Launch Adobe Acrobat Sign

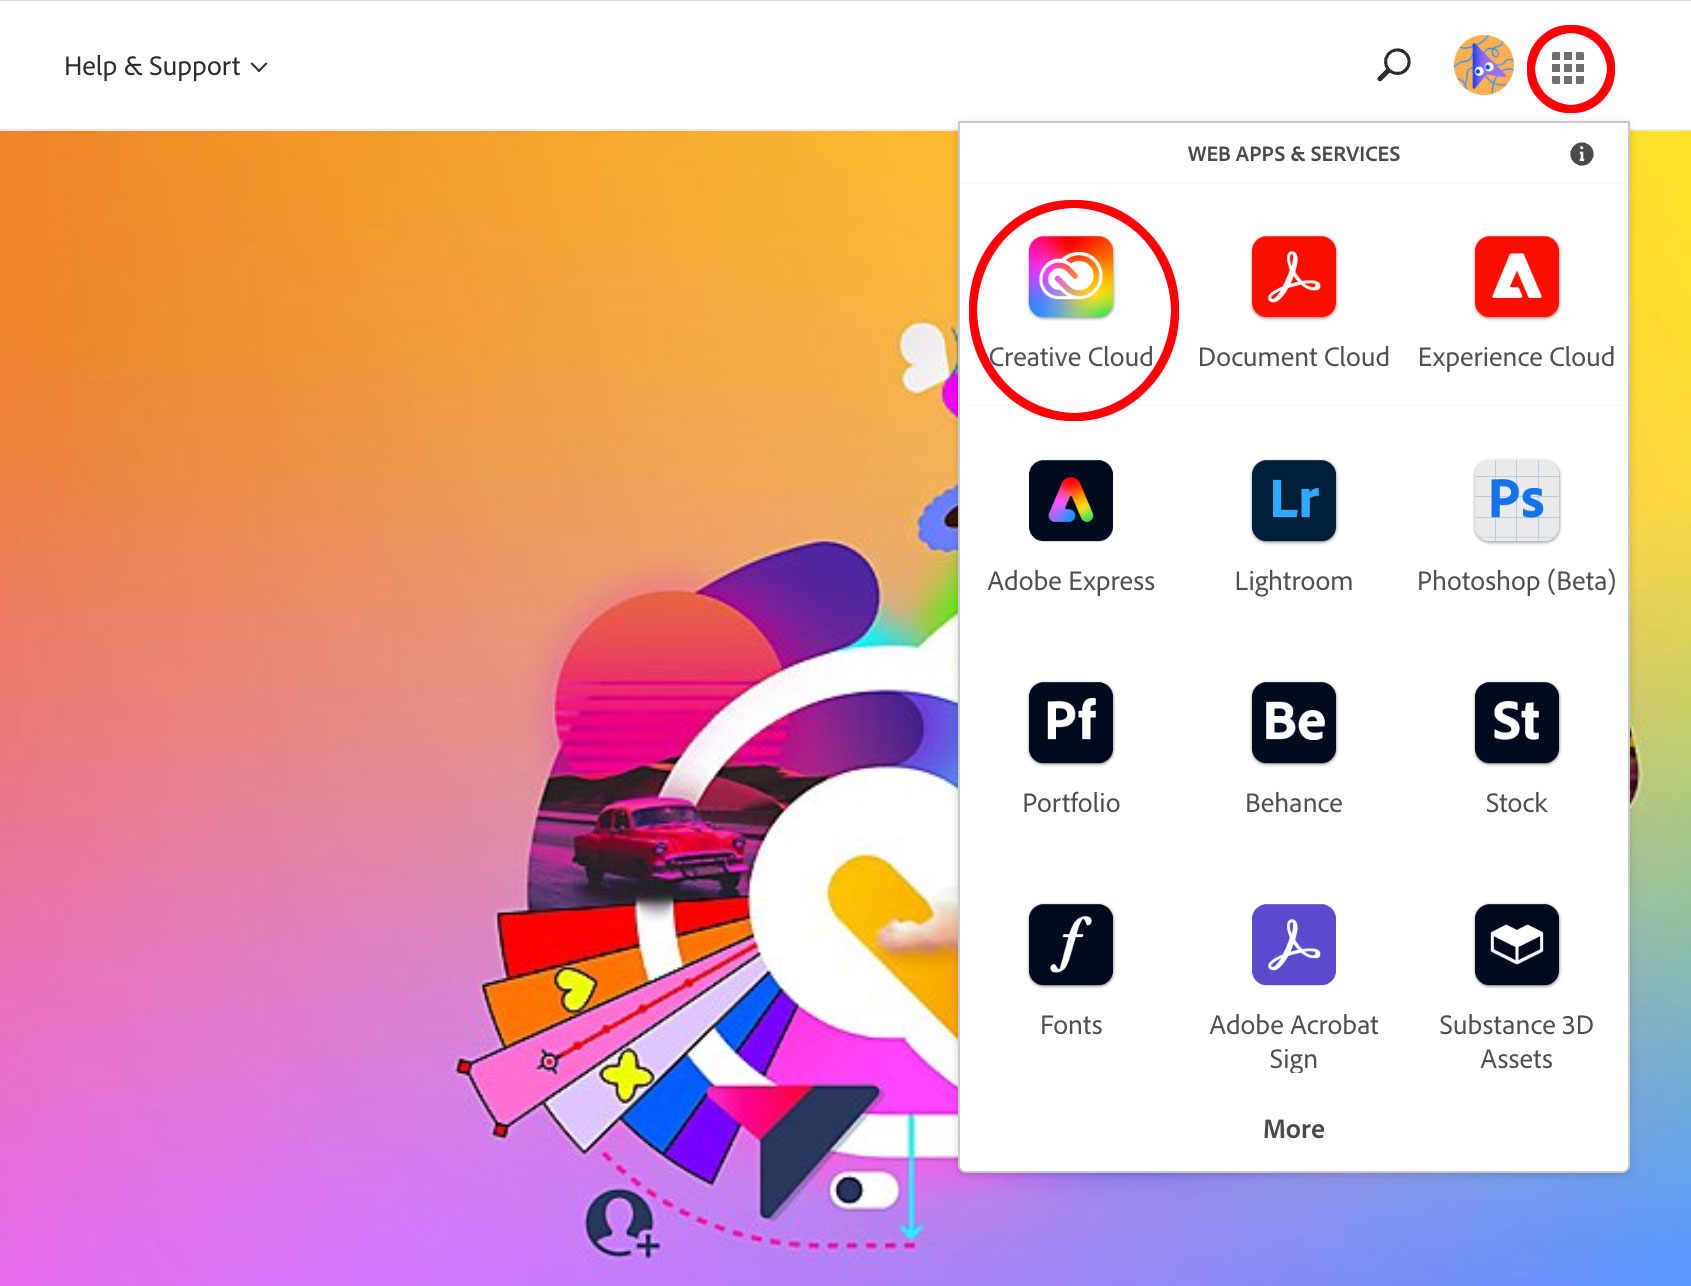1293,944
